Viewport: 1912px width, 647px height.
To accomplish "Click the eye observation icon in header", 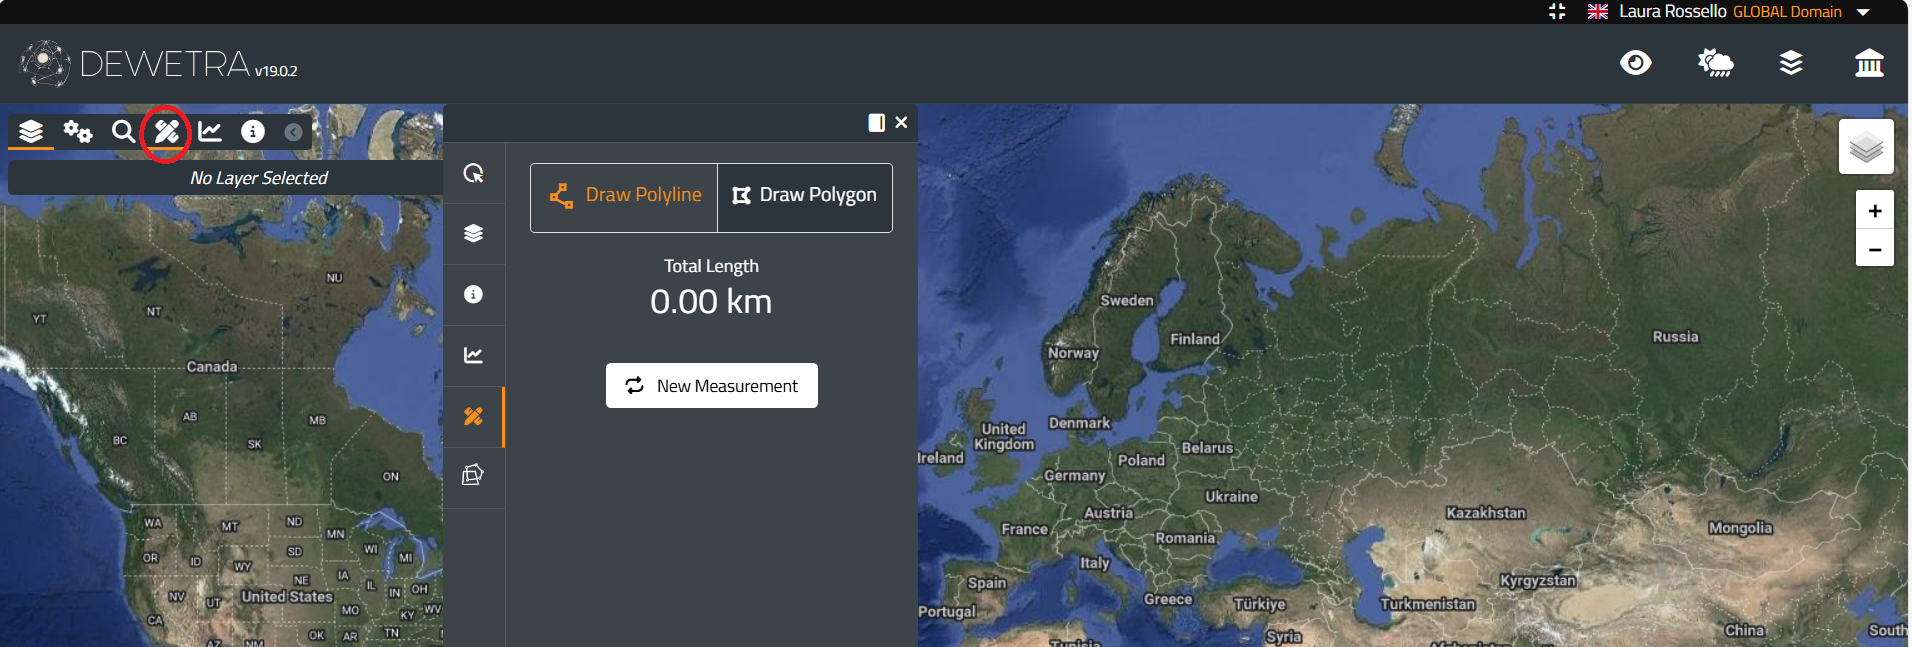I will (x=1635, y=63).
